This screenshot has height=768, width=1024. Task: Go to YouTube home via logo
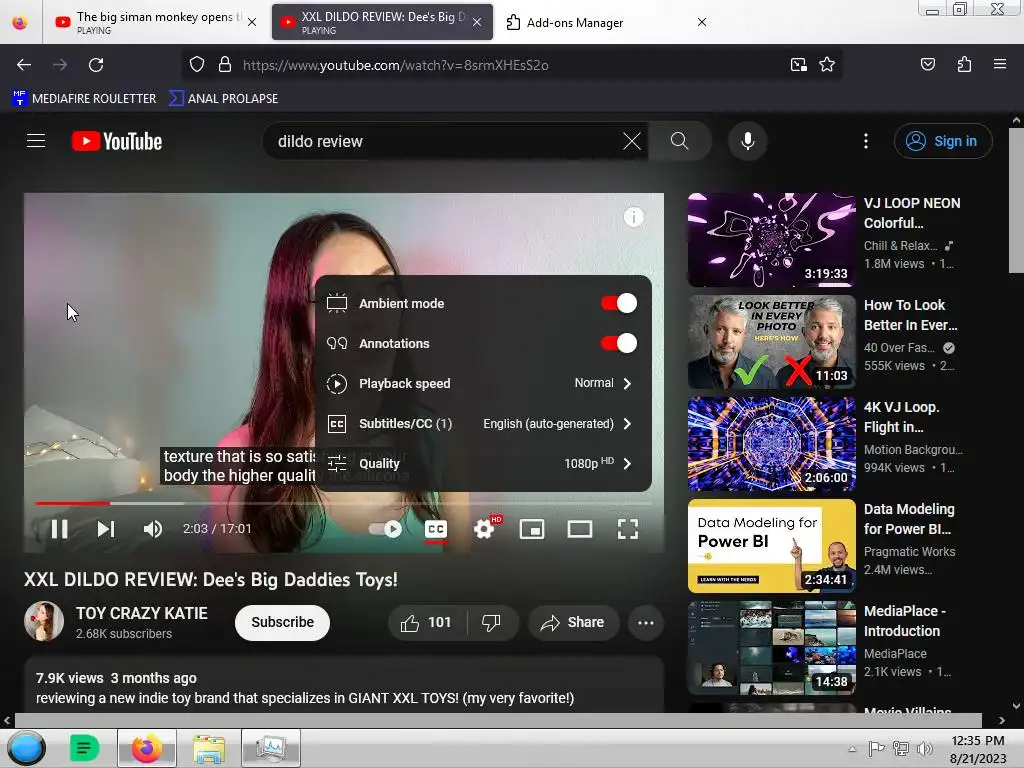117,141
